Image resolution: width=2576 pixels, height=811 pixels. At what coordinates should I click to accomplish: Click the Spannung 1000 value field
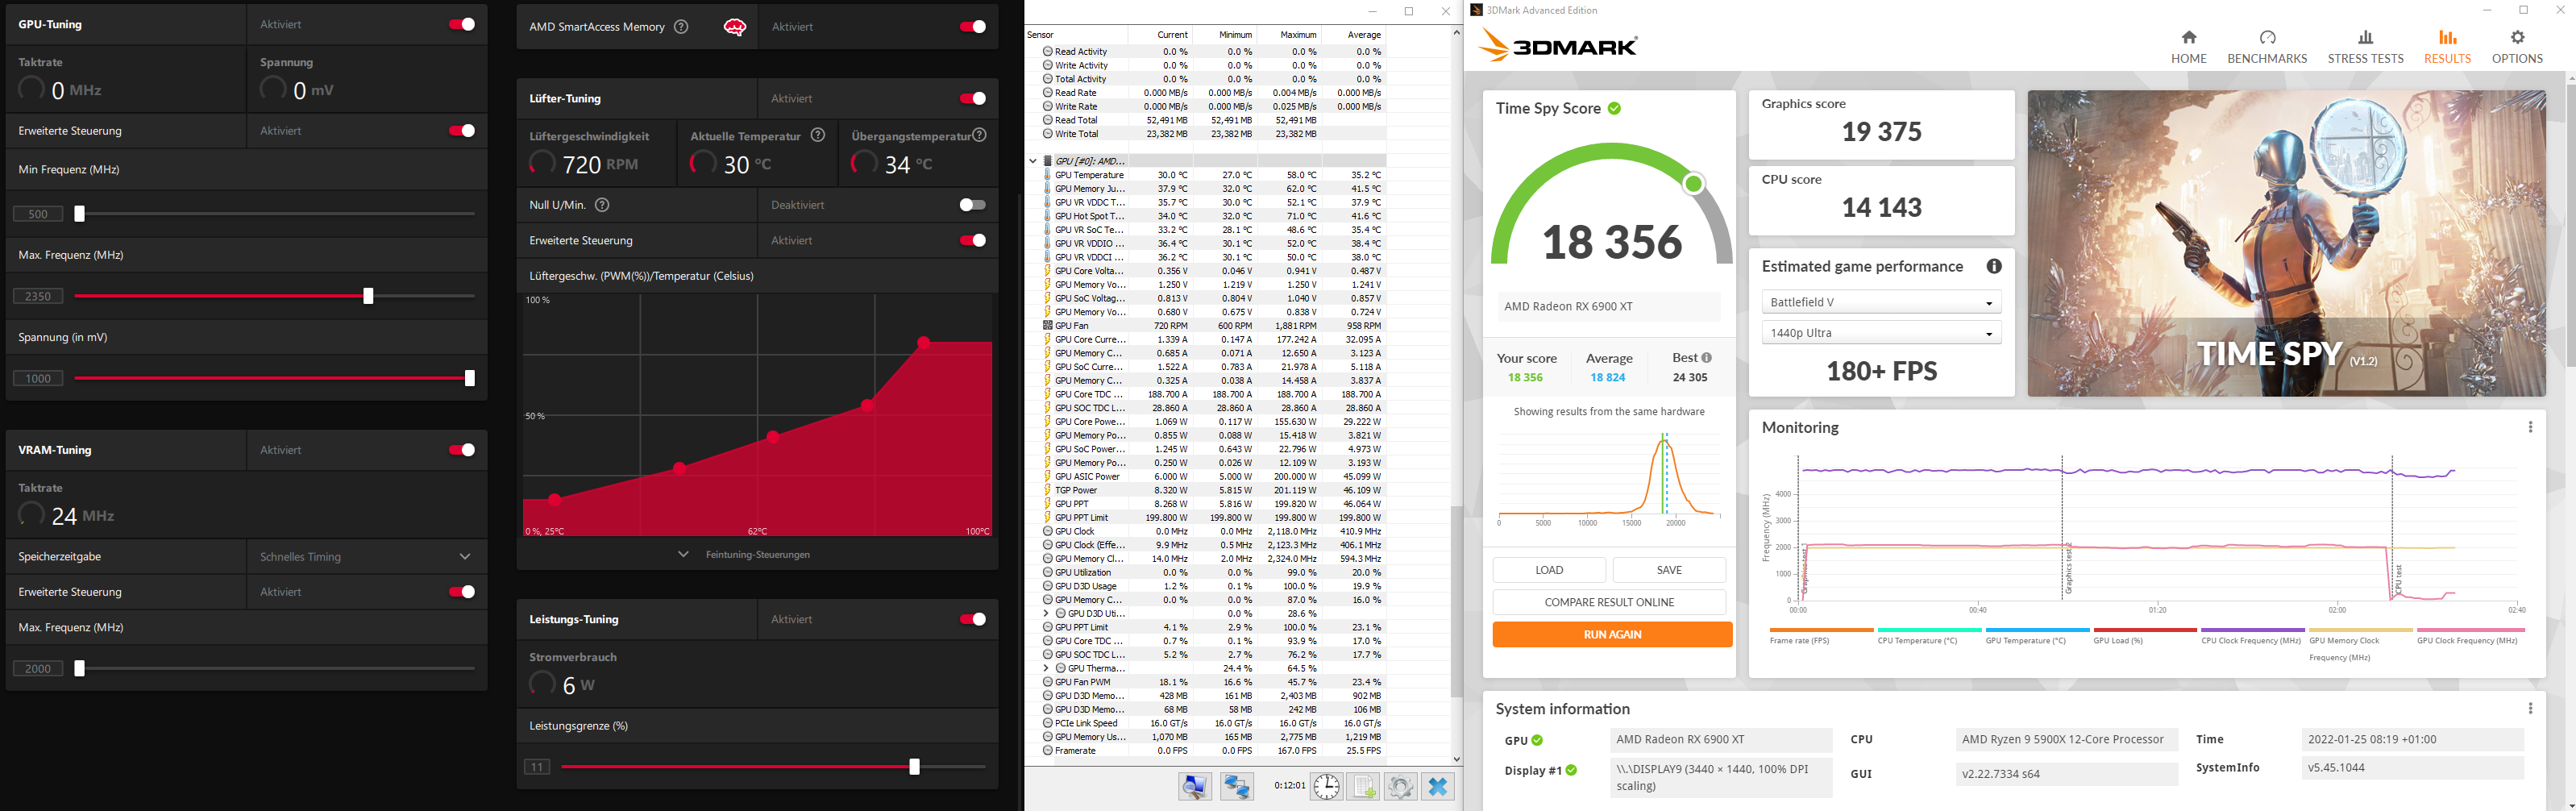(x=38, y=378)
